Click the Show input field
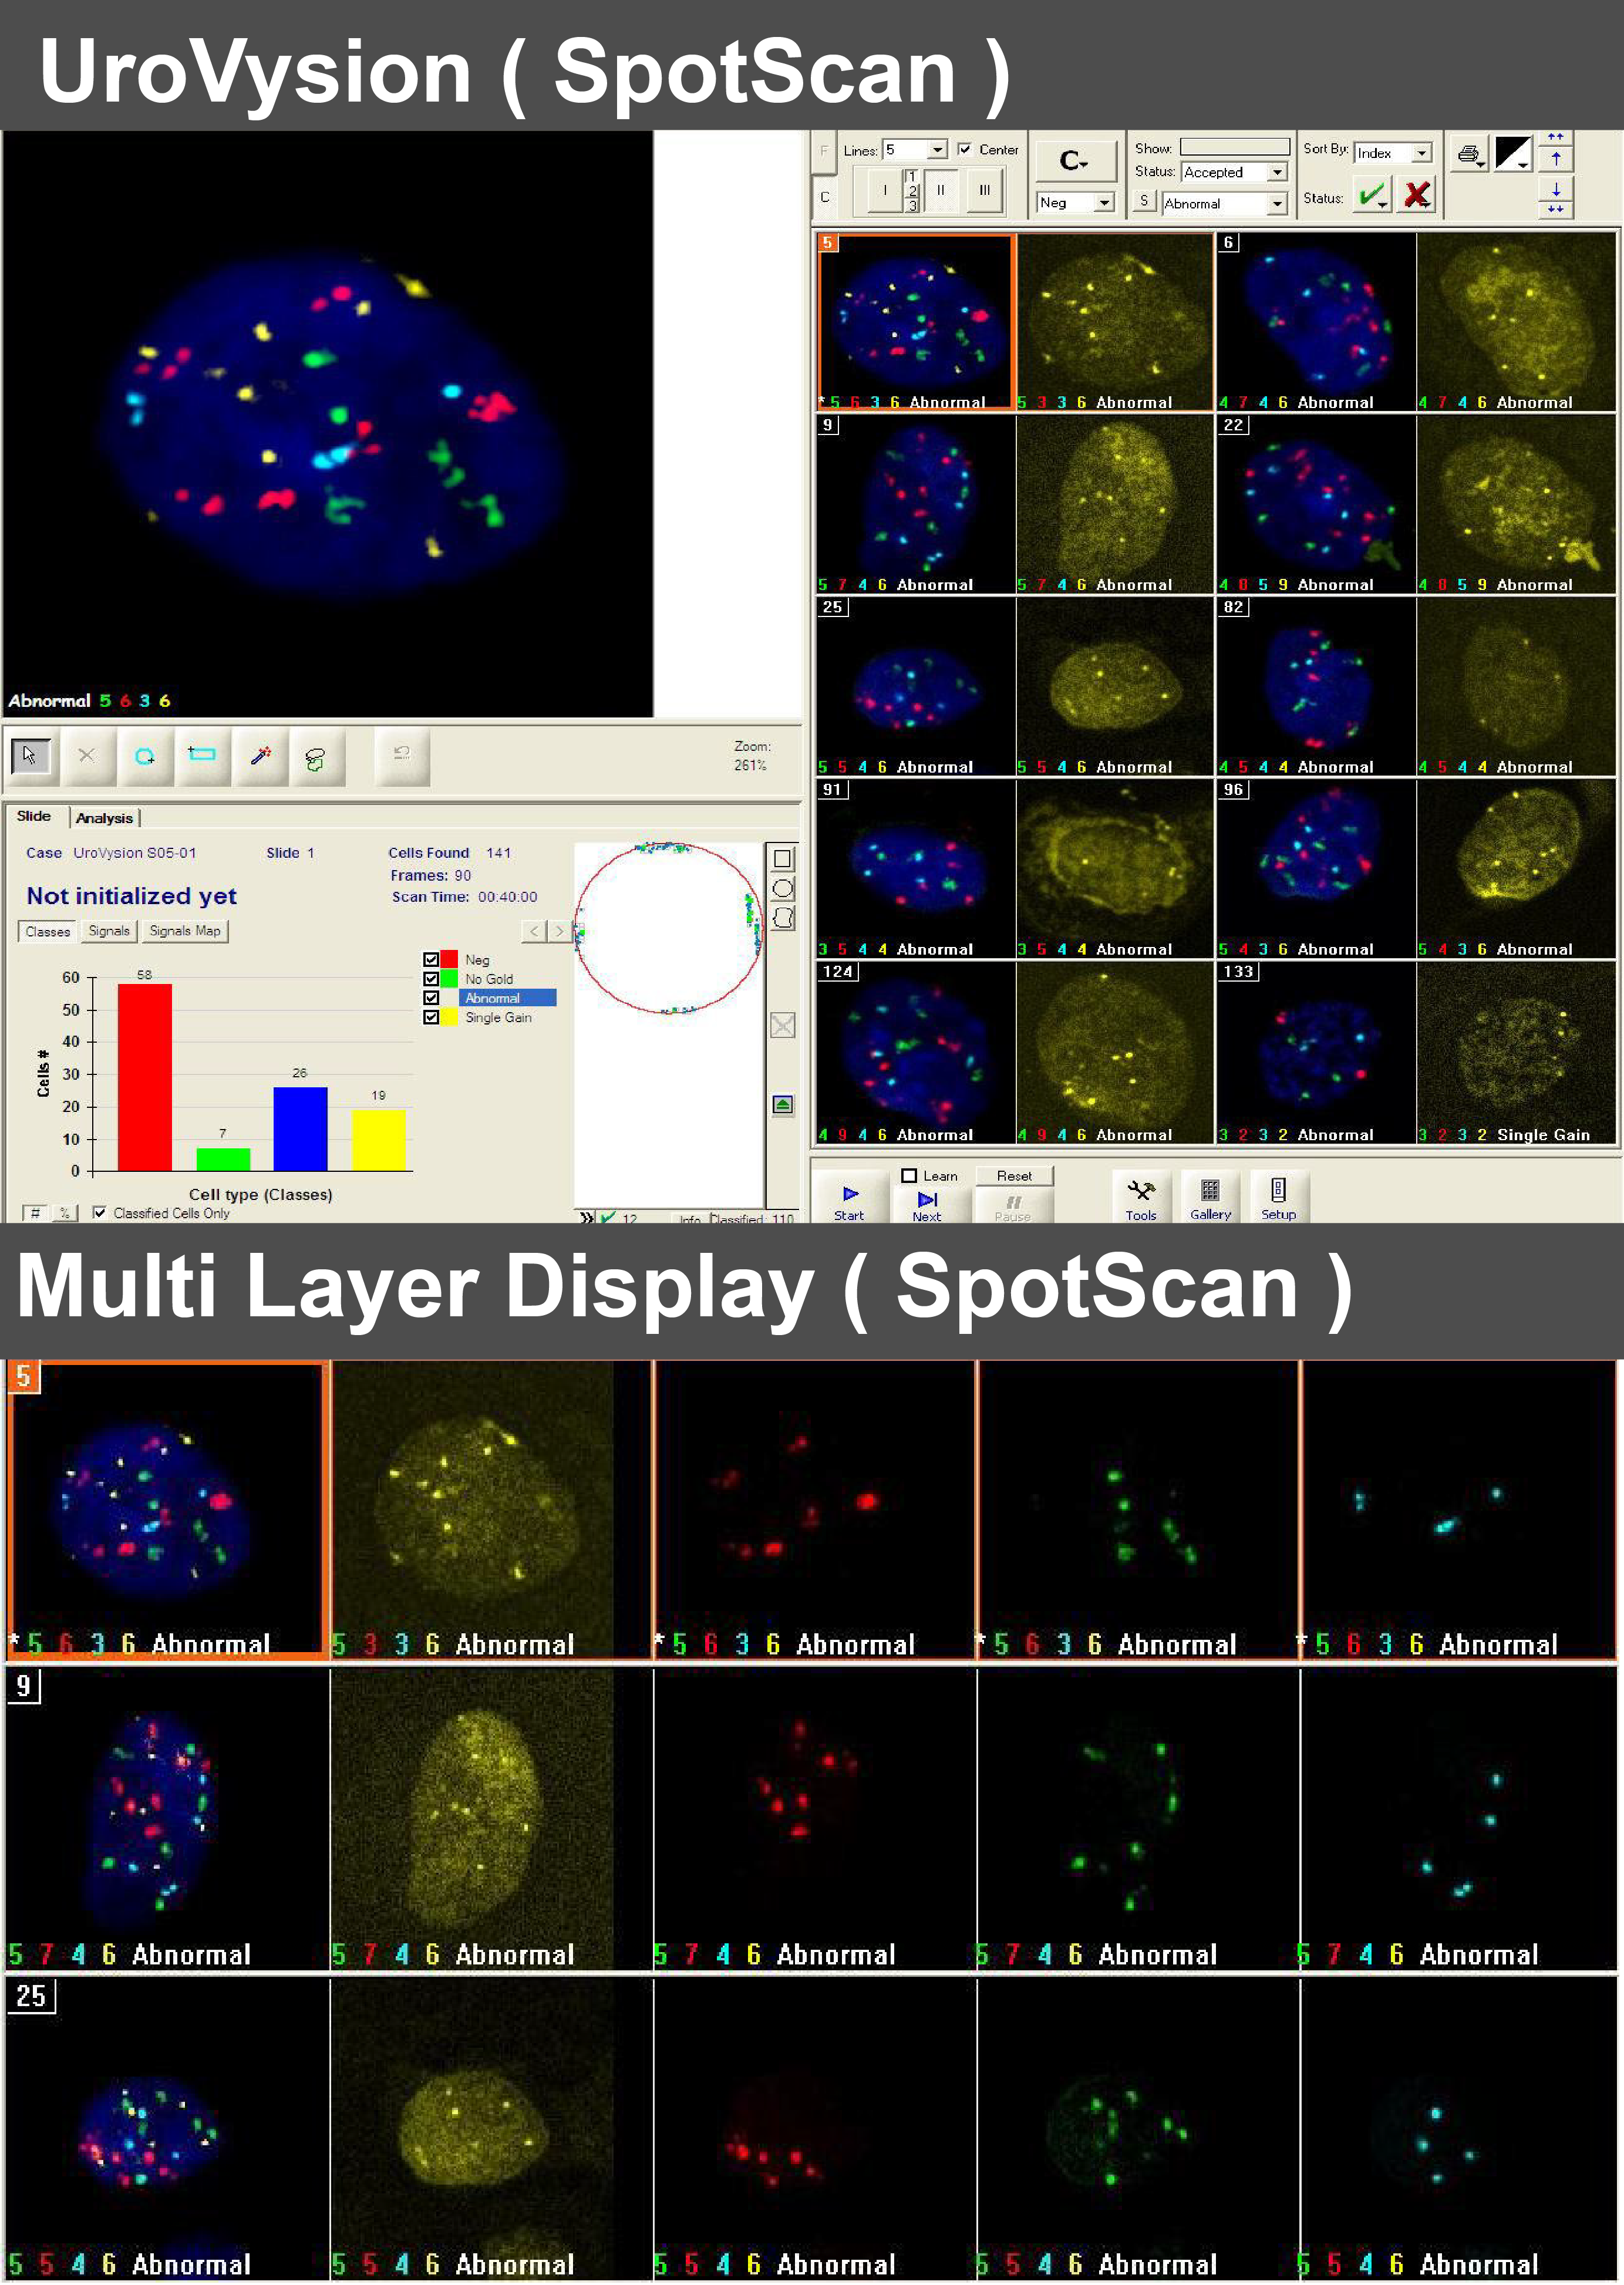This screenshot has width=1624, height=2285. click(1235, 146)
